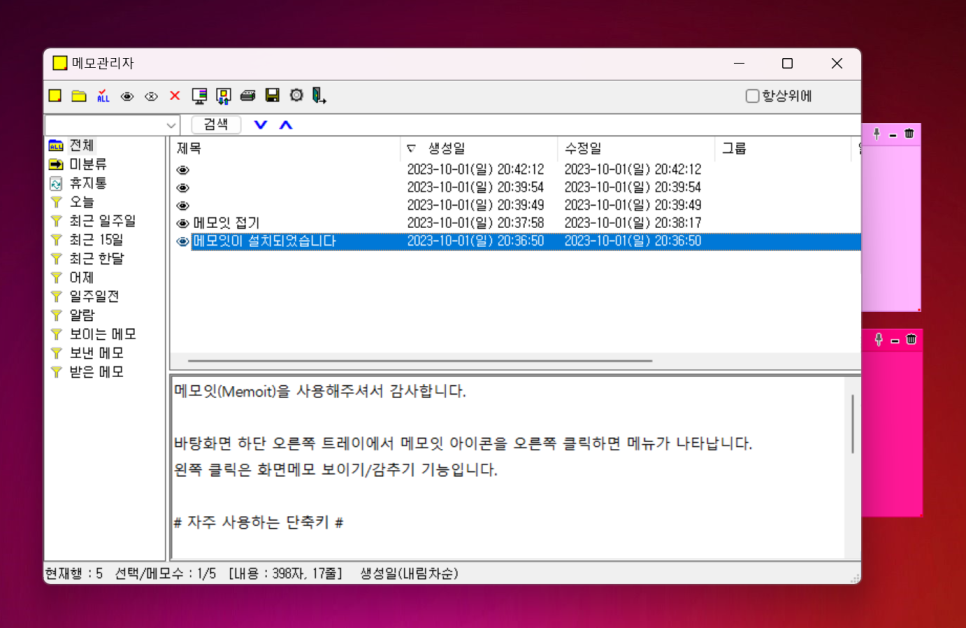Viewport: 966px width, 628px height.
Task: Select the 미분류 category in sidebar
Action: point(87,164)
